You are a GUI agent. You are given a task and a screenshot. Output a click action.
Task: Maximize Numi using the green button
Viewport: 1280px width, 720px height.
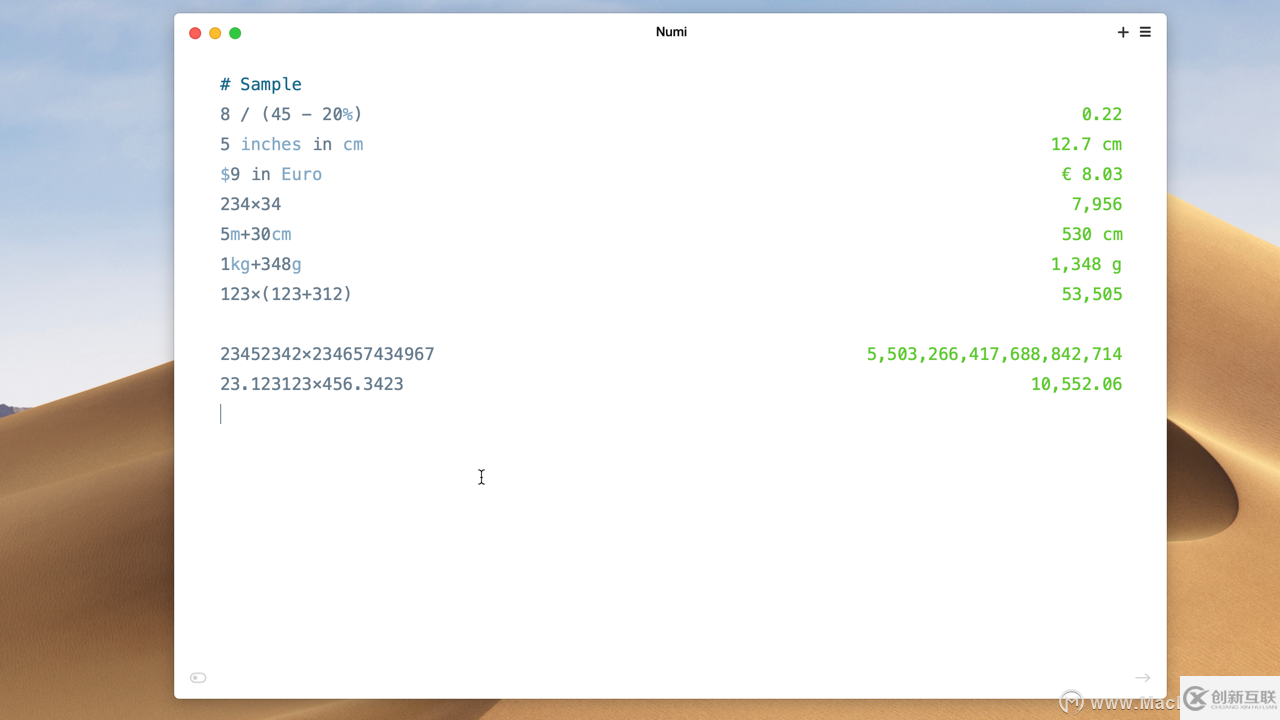pos(235,33)
